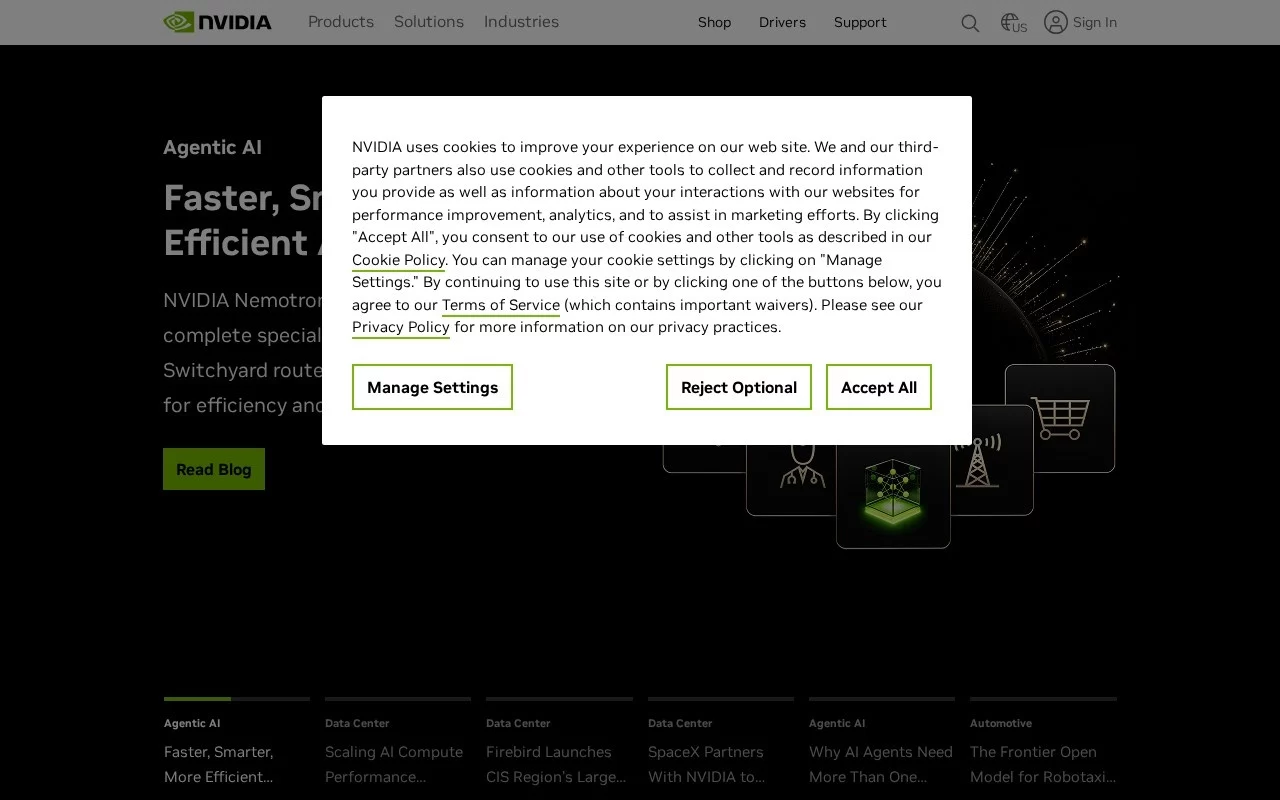The height and width of the screenshot is (800, 1280).
Task: Click the Sign In user account icon
Action: pyautogui.click(x=1056, y=22)
